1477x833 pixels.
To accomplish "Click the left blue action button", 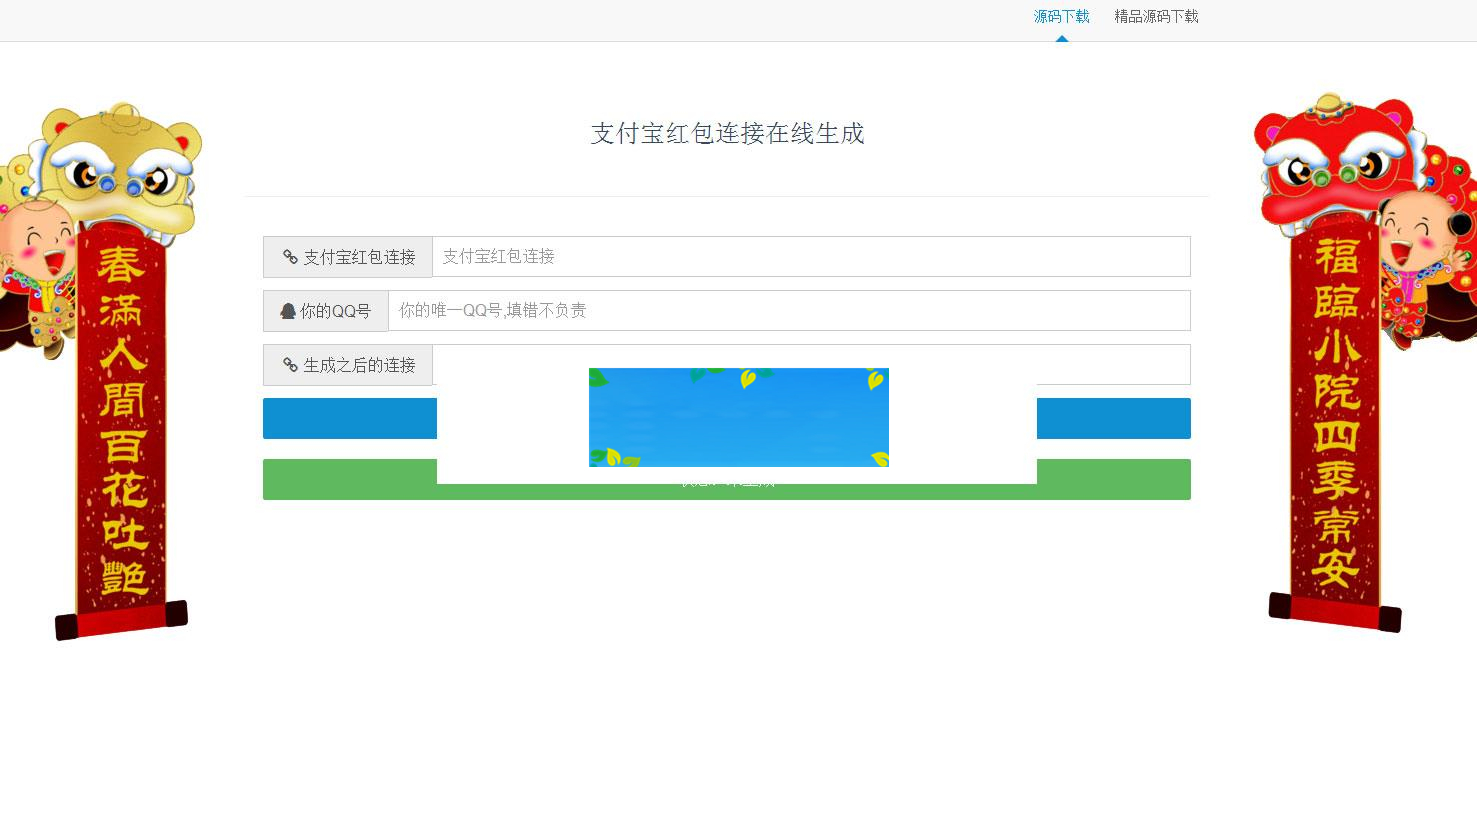I will pos(349,418).
